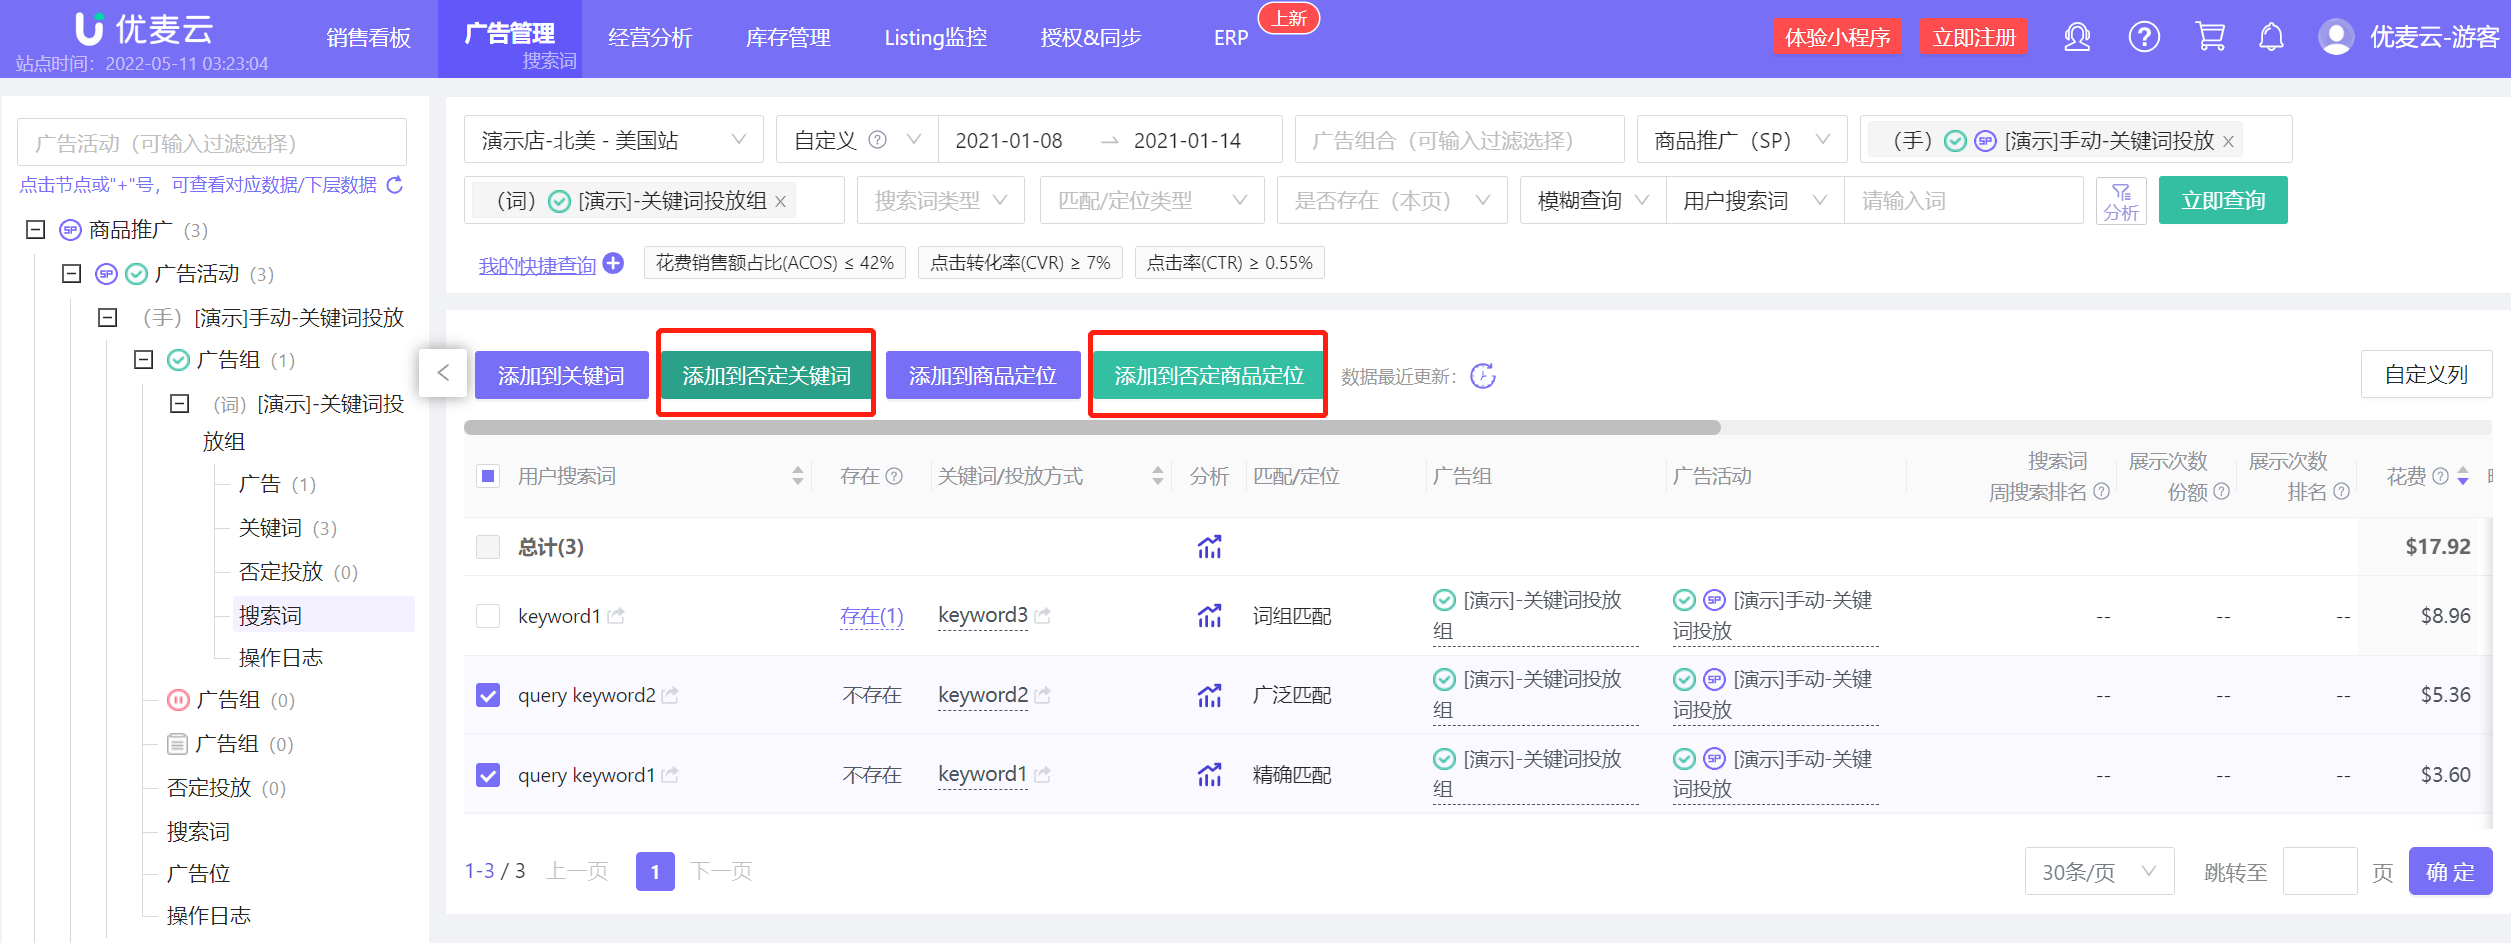This screenshot has height=943, width=2511.
Task: Click the 存在(1) link in keyword1 row
Action: (x=872, y=616)
